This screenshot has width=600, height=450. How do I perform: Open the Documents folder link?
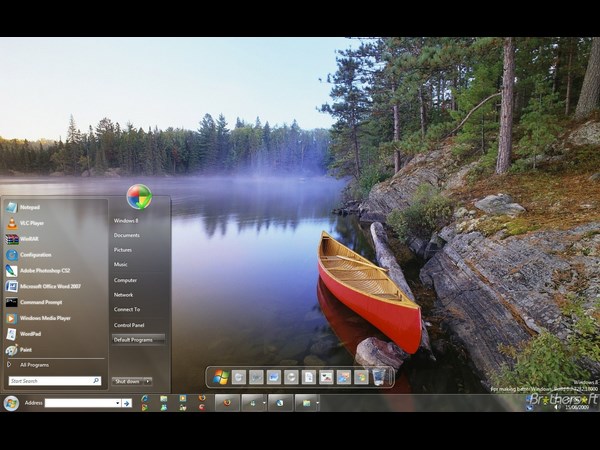click(127, 235)
